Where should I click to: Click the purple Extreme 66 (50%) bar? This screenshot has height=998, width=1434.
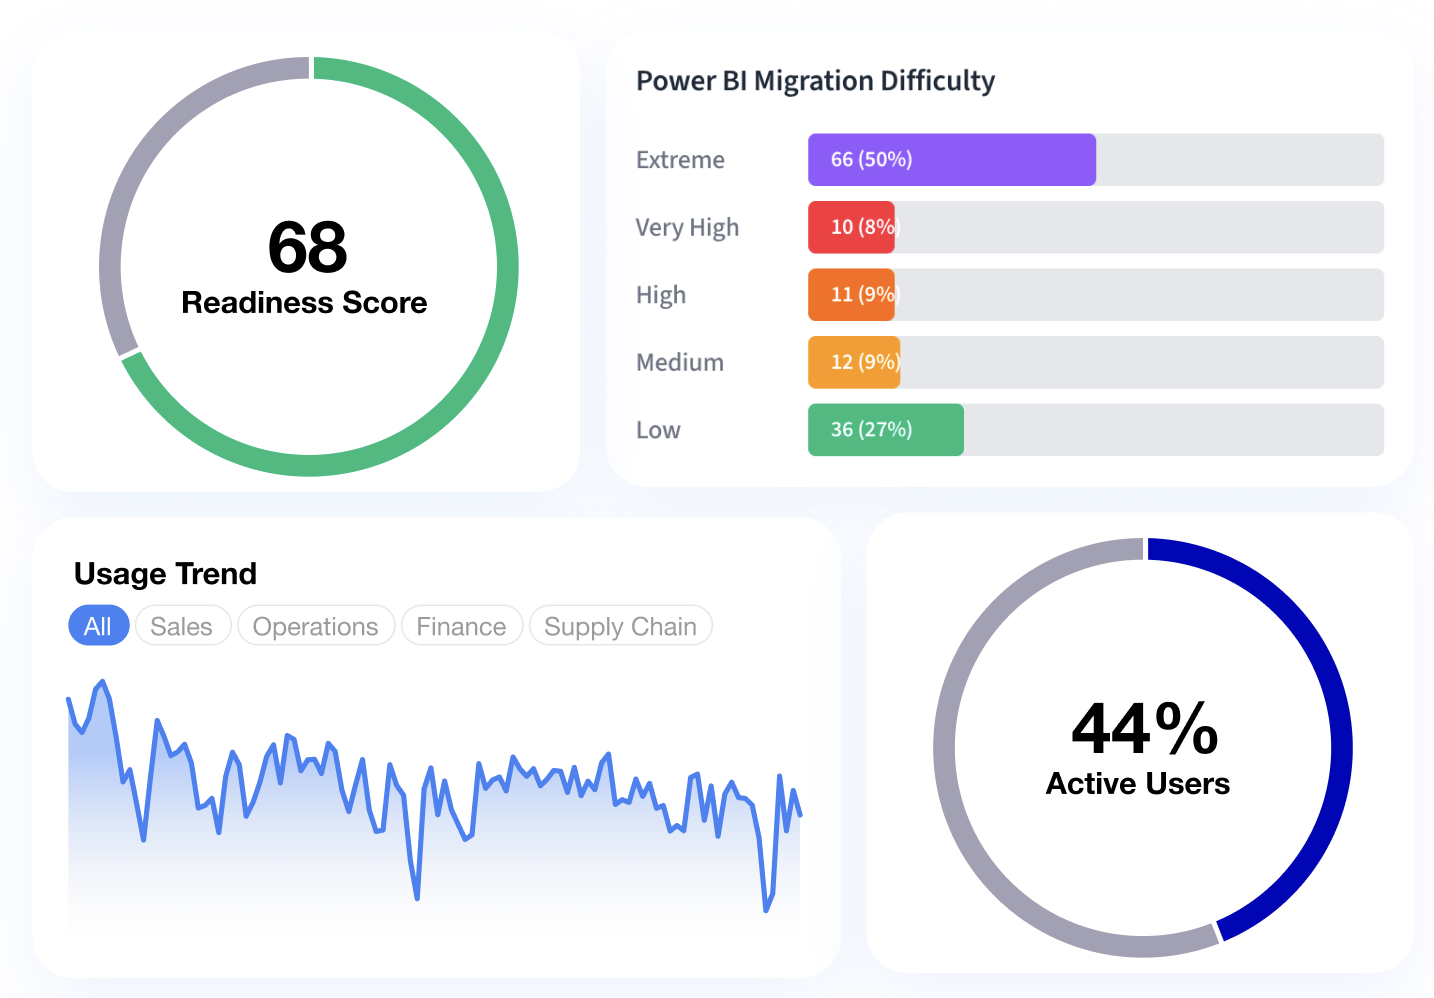pyautogui.click(x=952, y=160)
